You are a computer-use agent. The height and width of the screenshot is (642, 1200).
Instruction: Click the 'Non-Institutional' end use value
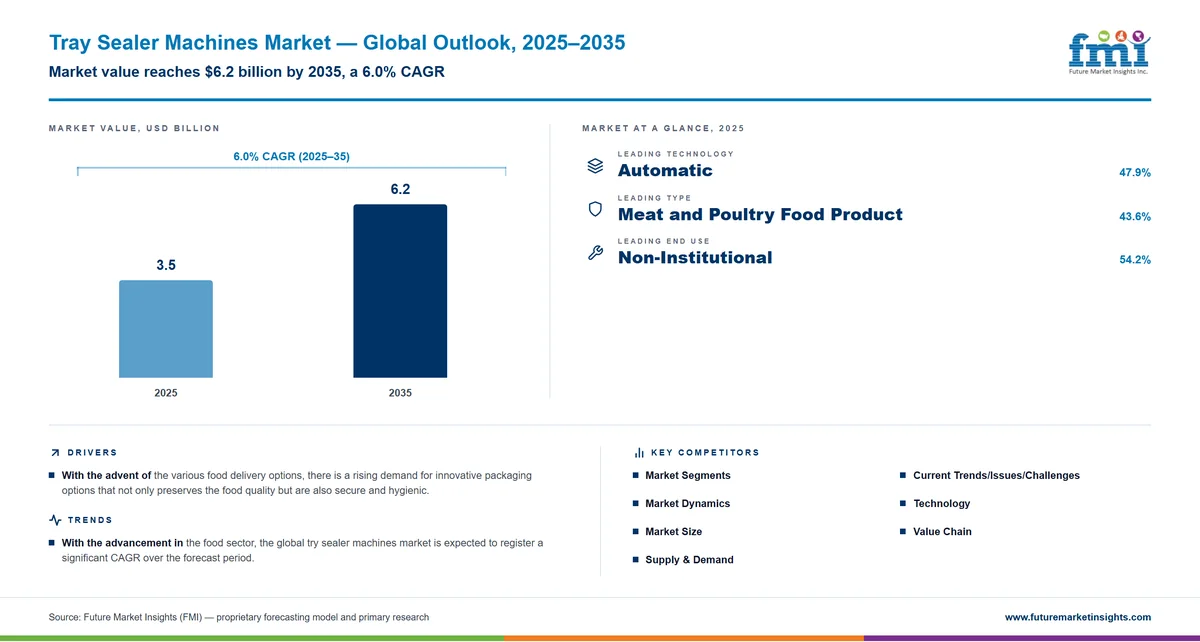695,257
